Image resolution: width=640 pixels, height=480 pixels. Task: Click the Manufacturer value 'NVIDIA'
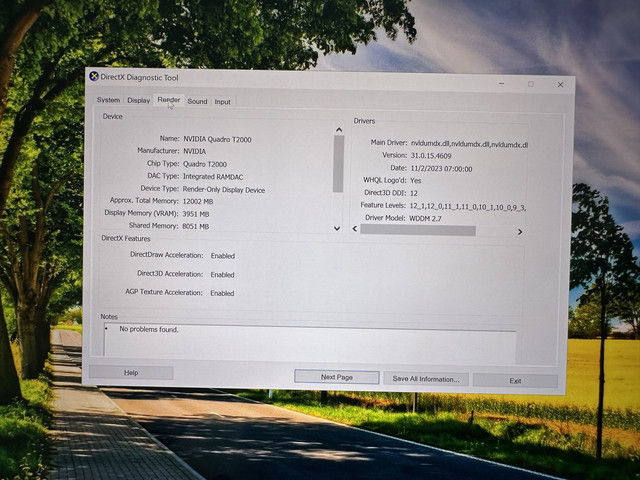[x=194, y=151]
